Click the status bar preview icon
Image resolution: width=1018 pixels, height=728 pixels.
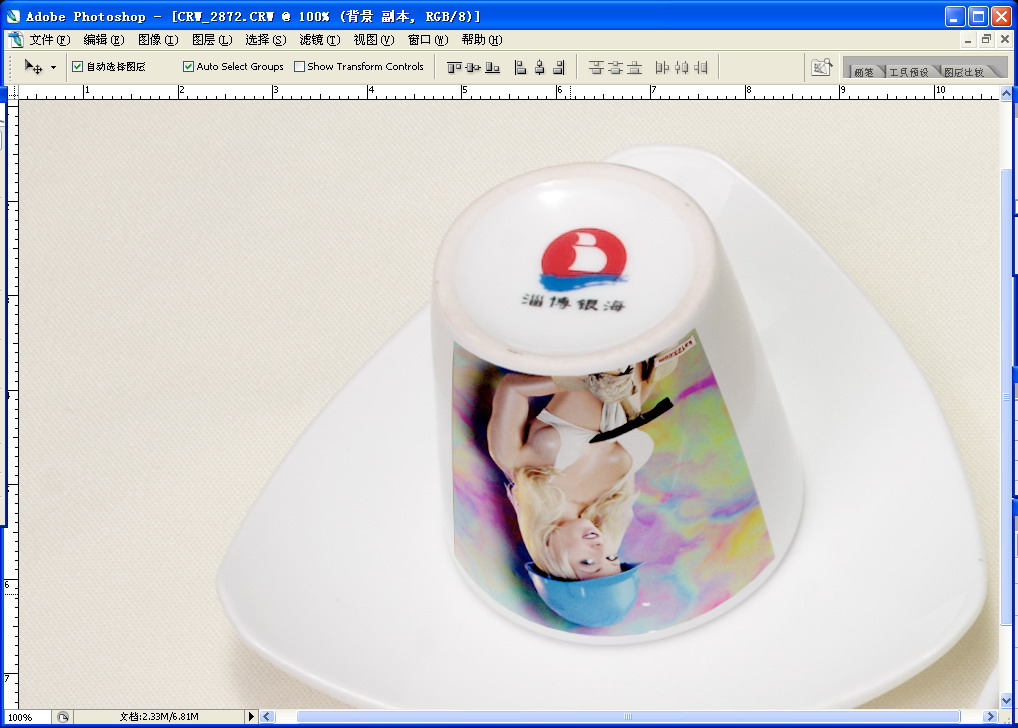(62, 717)
